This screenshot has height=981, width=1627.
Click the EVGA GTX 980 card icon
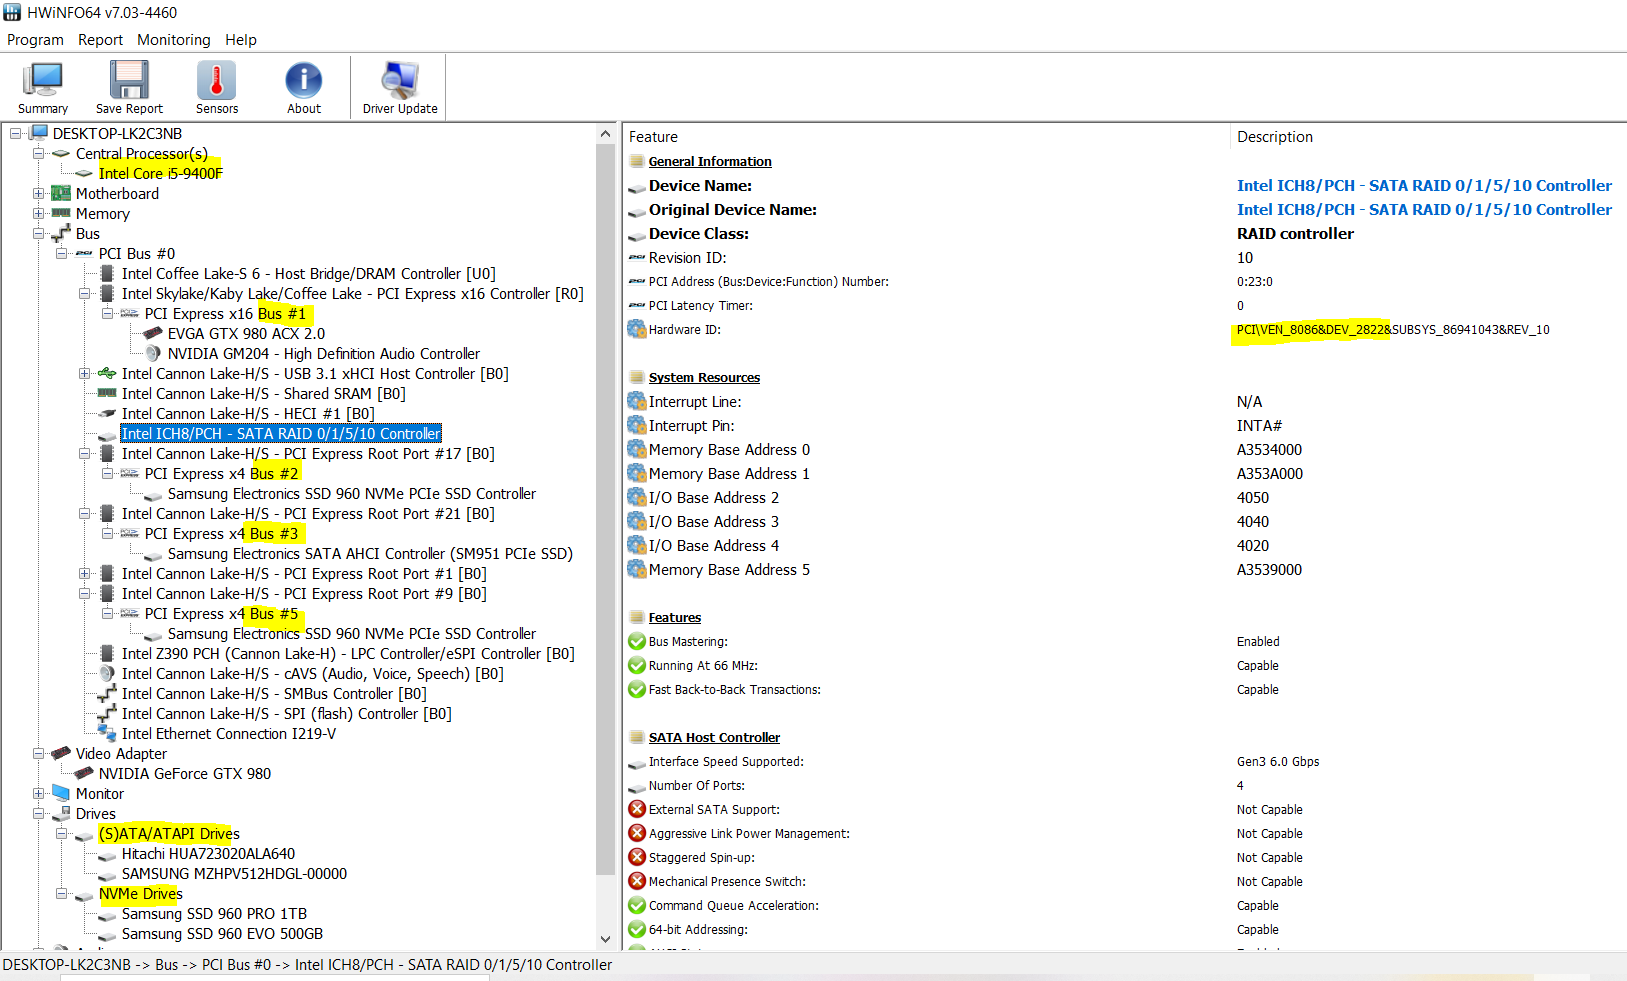153,333
